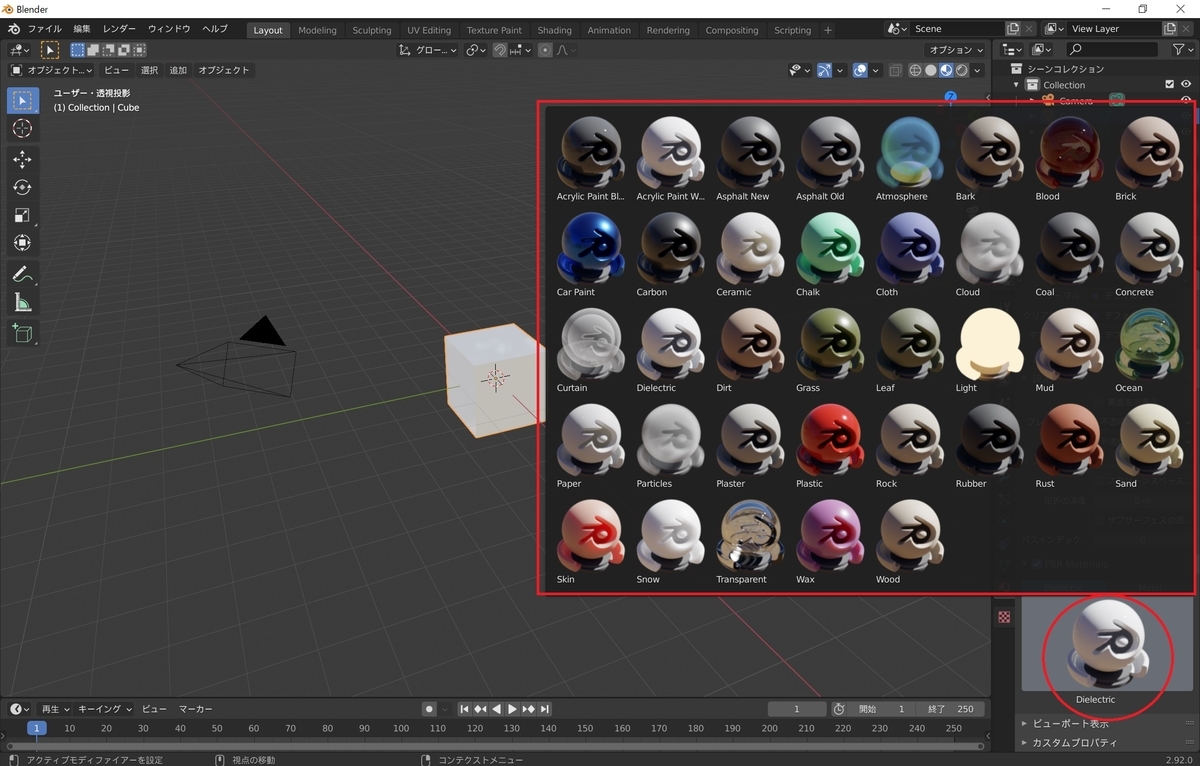Open the outliner filter dropdown

tap(1182, 49)
